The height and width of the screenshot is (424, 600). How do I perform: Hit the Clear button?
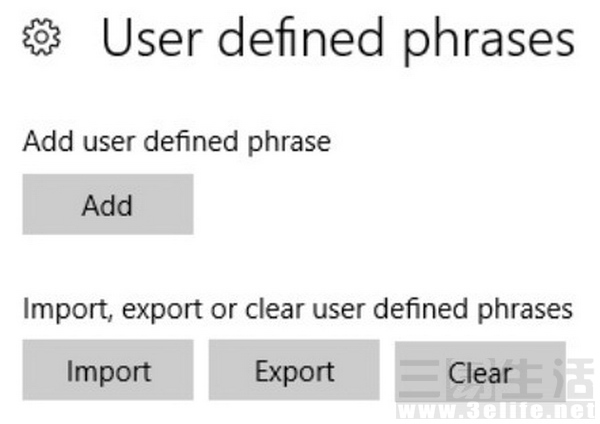coord(480,373)
